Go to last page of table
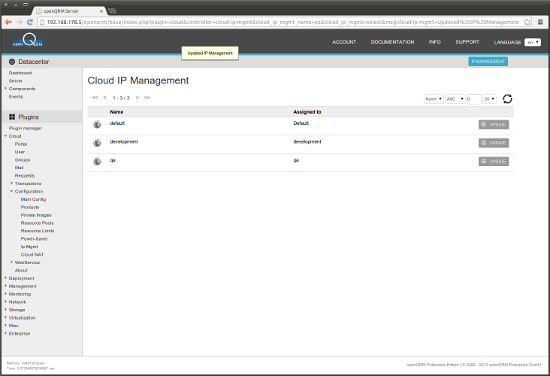The height and width of the screenshot is (376, 550). (147, 98)
